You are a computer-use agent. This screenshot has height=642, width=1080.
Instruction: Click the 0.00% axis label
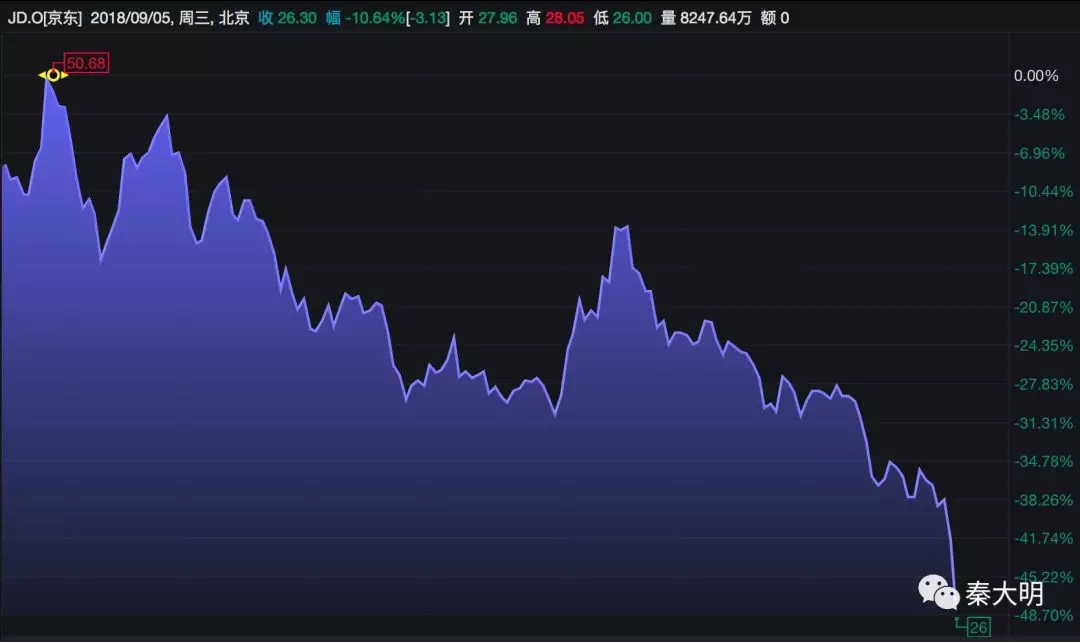(1035, 76)
